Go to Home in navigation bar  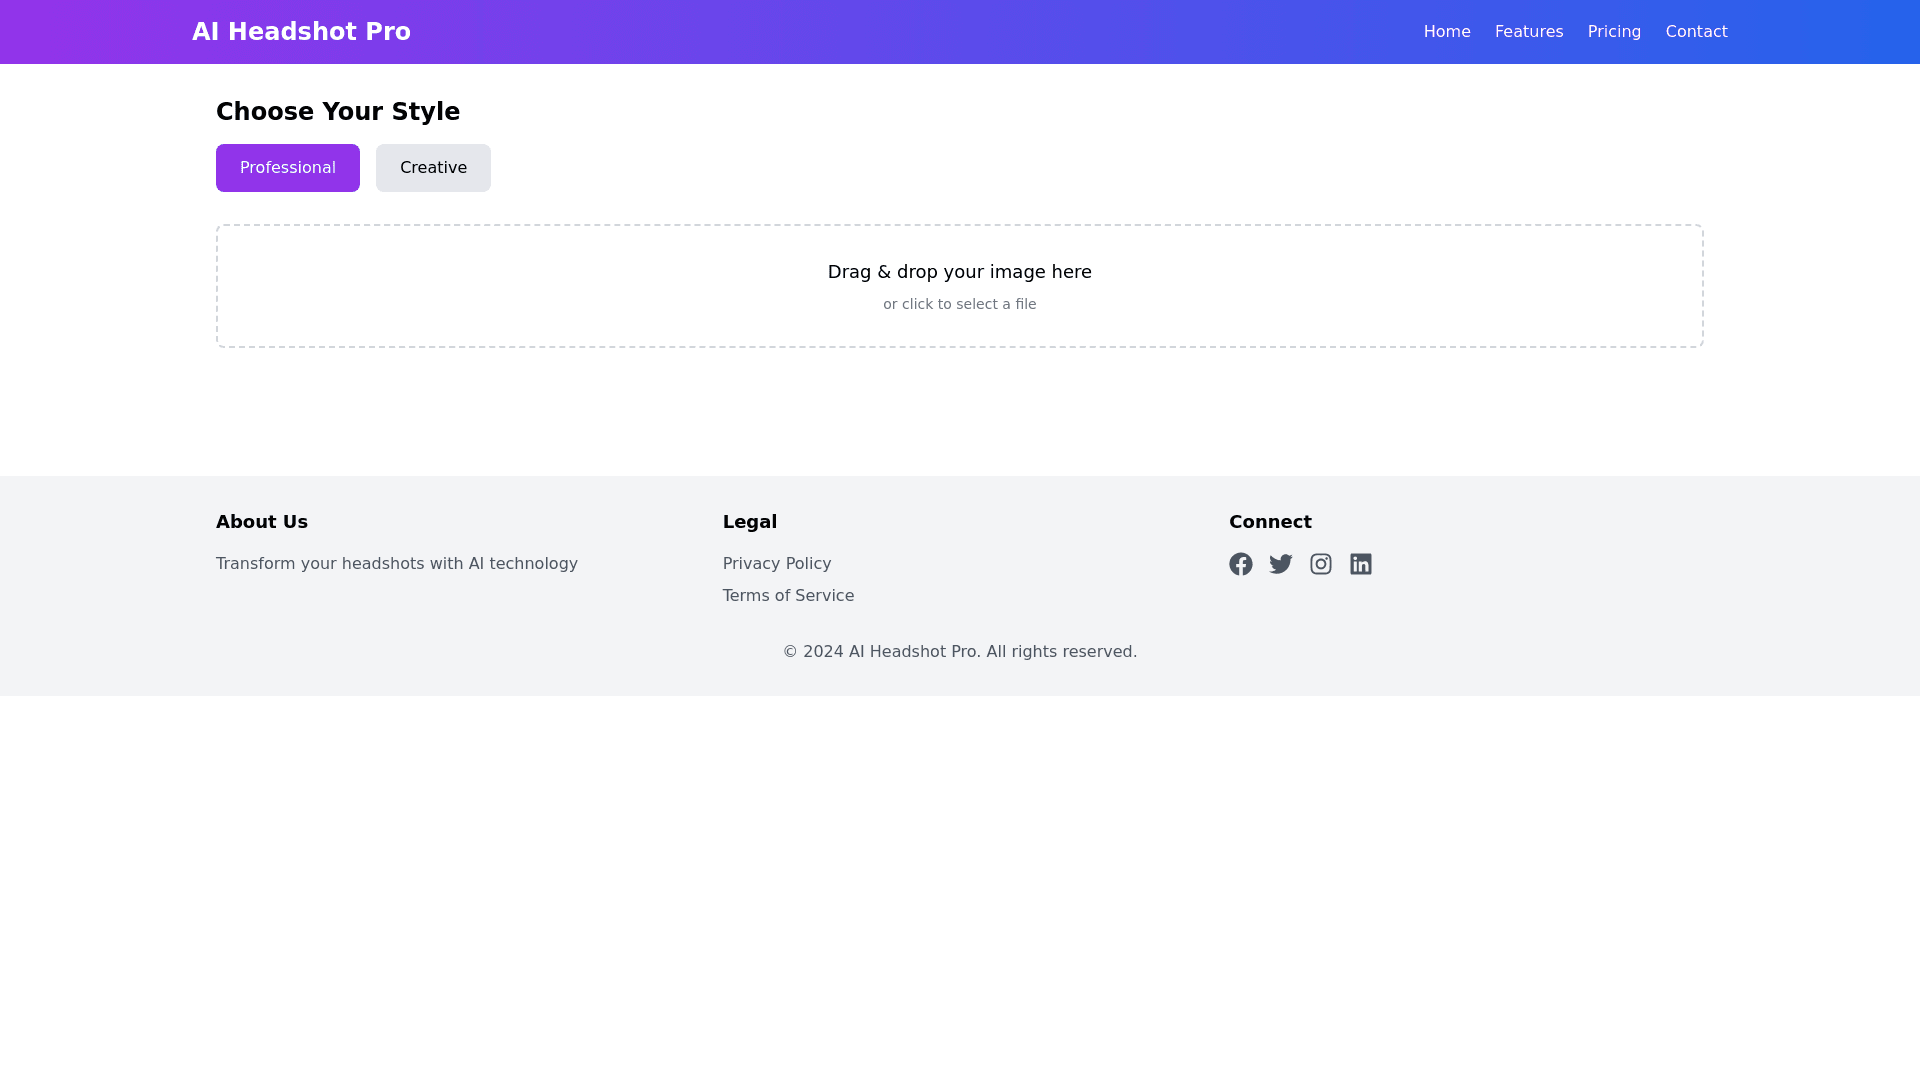click(x=1446, y=32)
